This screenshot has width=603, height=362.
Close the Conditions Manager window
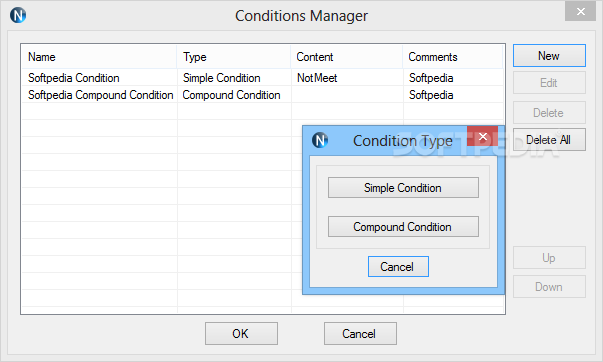(580, 12)
